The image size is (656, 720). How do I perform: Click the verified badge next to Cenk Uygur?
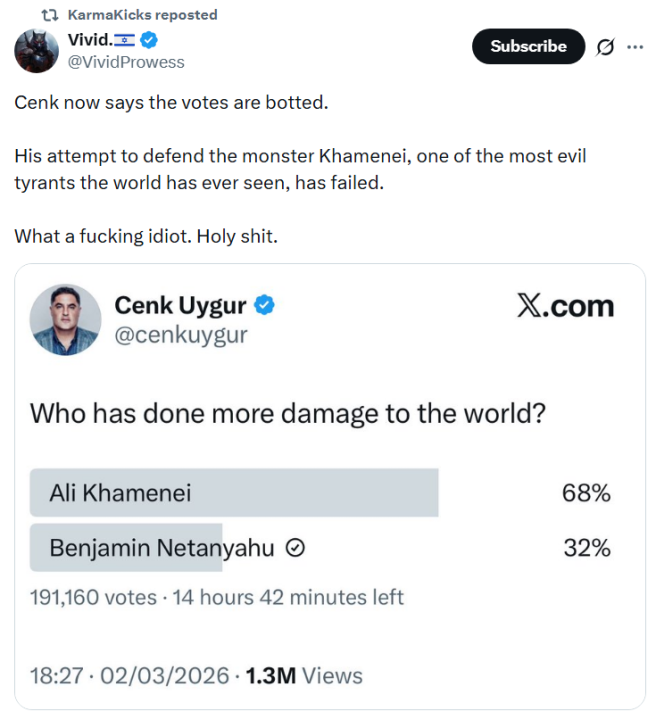[x=265, y=305]
